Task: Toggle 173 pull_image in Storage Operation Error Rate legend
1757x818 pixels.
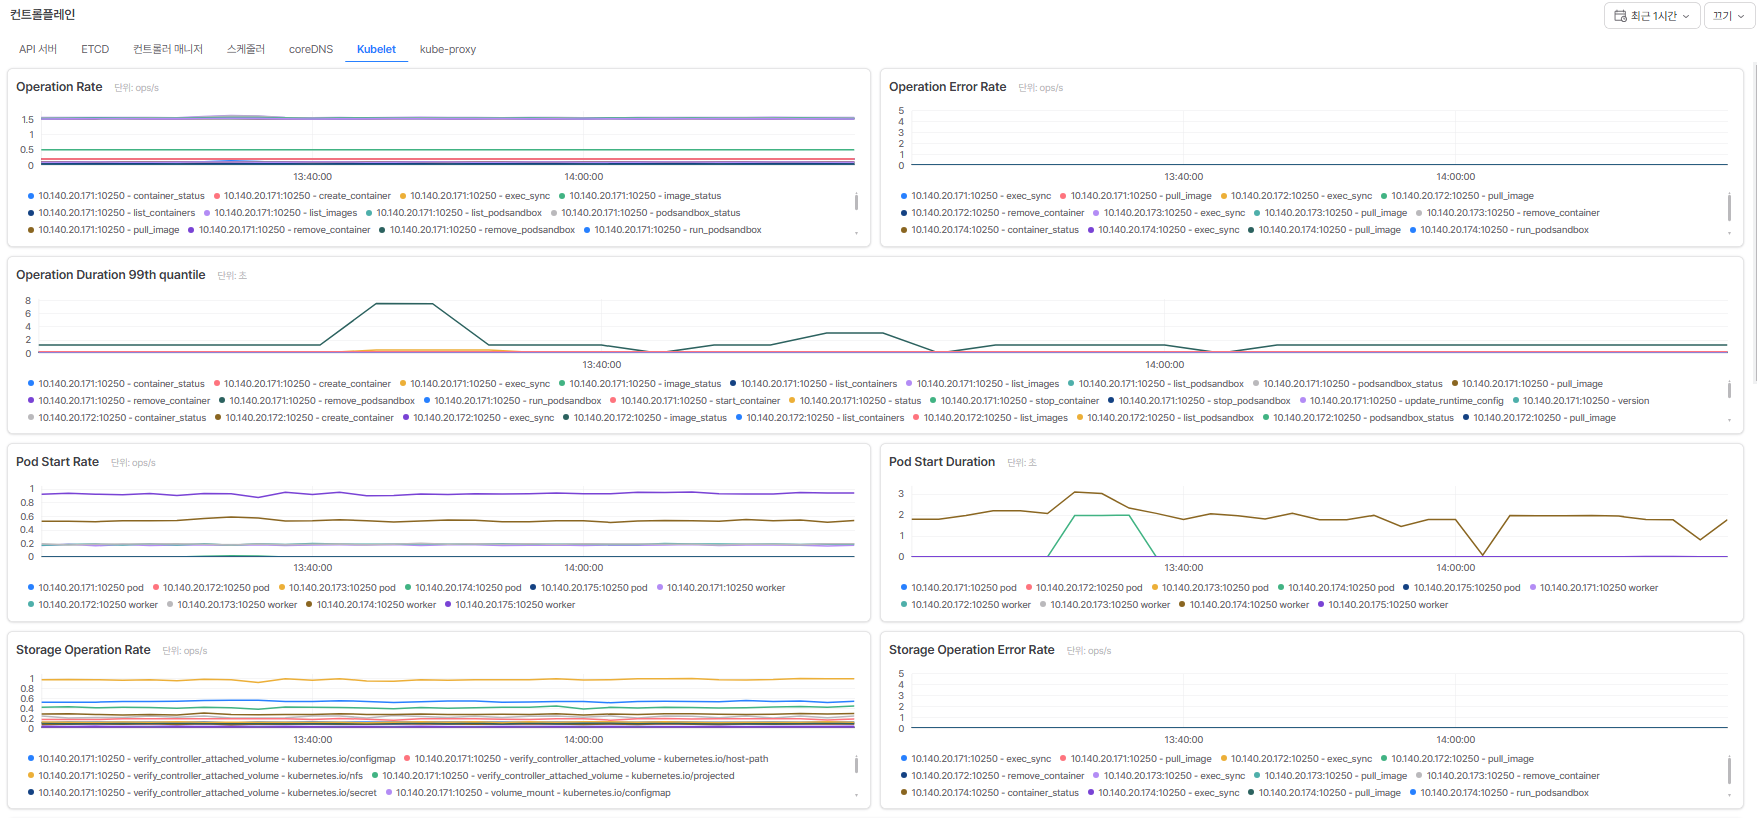Action: click(1330, 776)
